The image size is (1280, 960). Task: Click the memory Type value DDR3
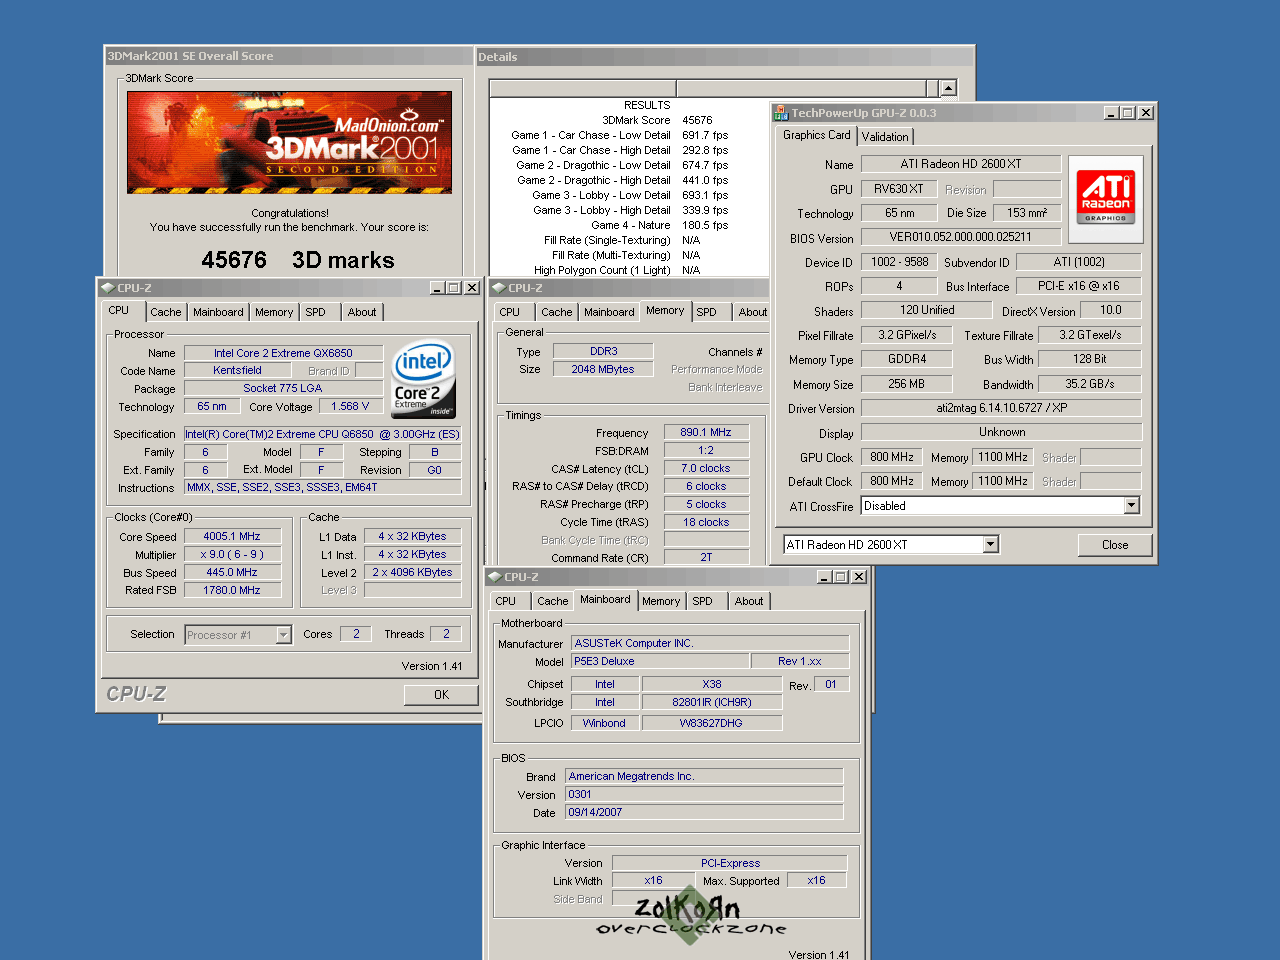604,352
